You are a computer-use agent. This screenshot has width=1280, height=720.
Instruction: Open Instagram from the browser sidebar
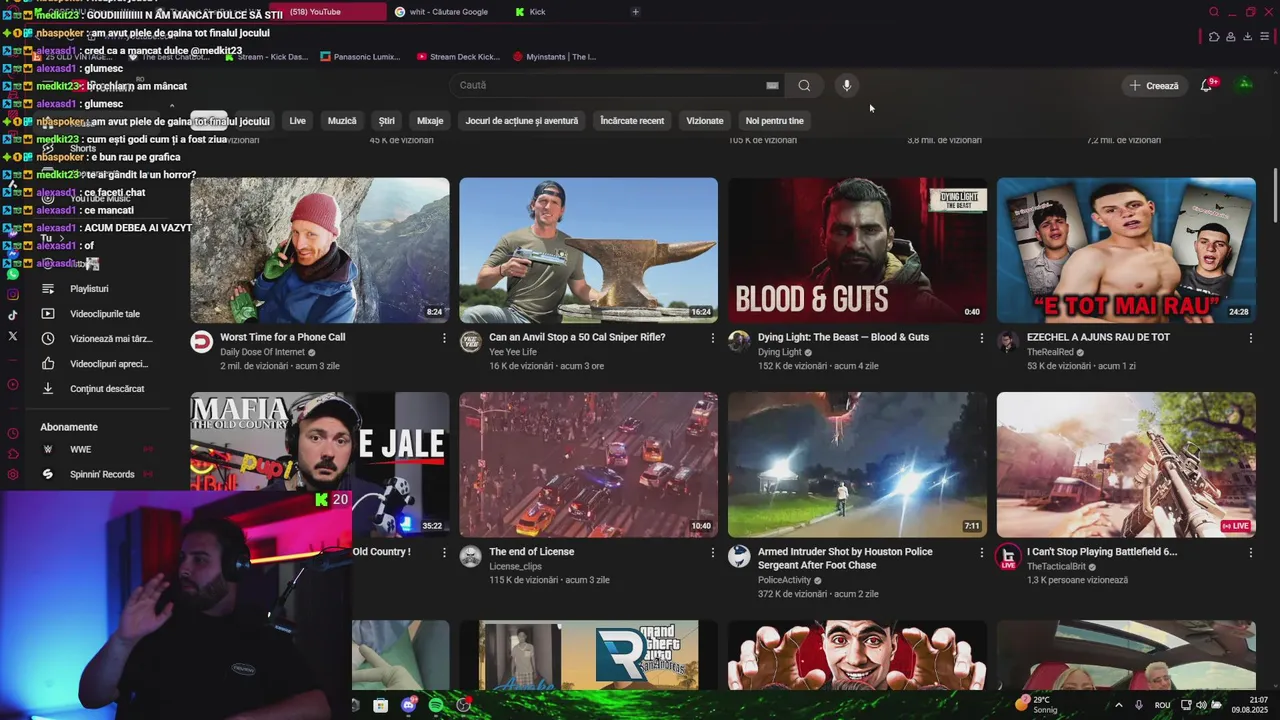pyautogui.click(x=13, y=294)
